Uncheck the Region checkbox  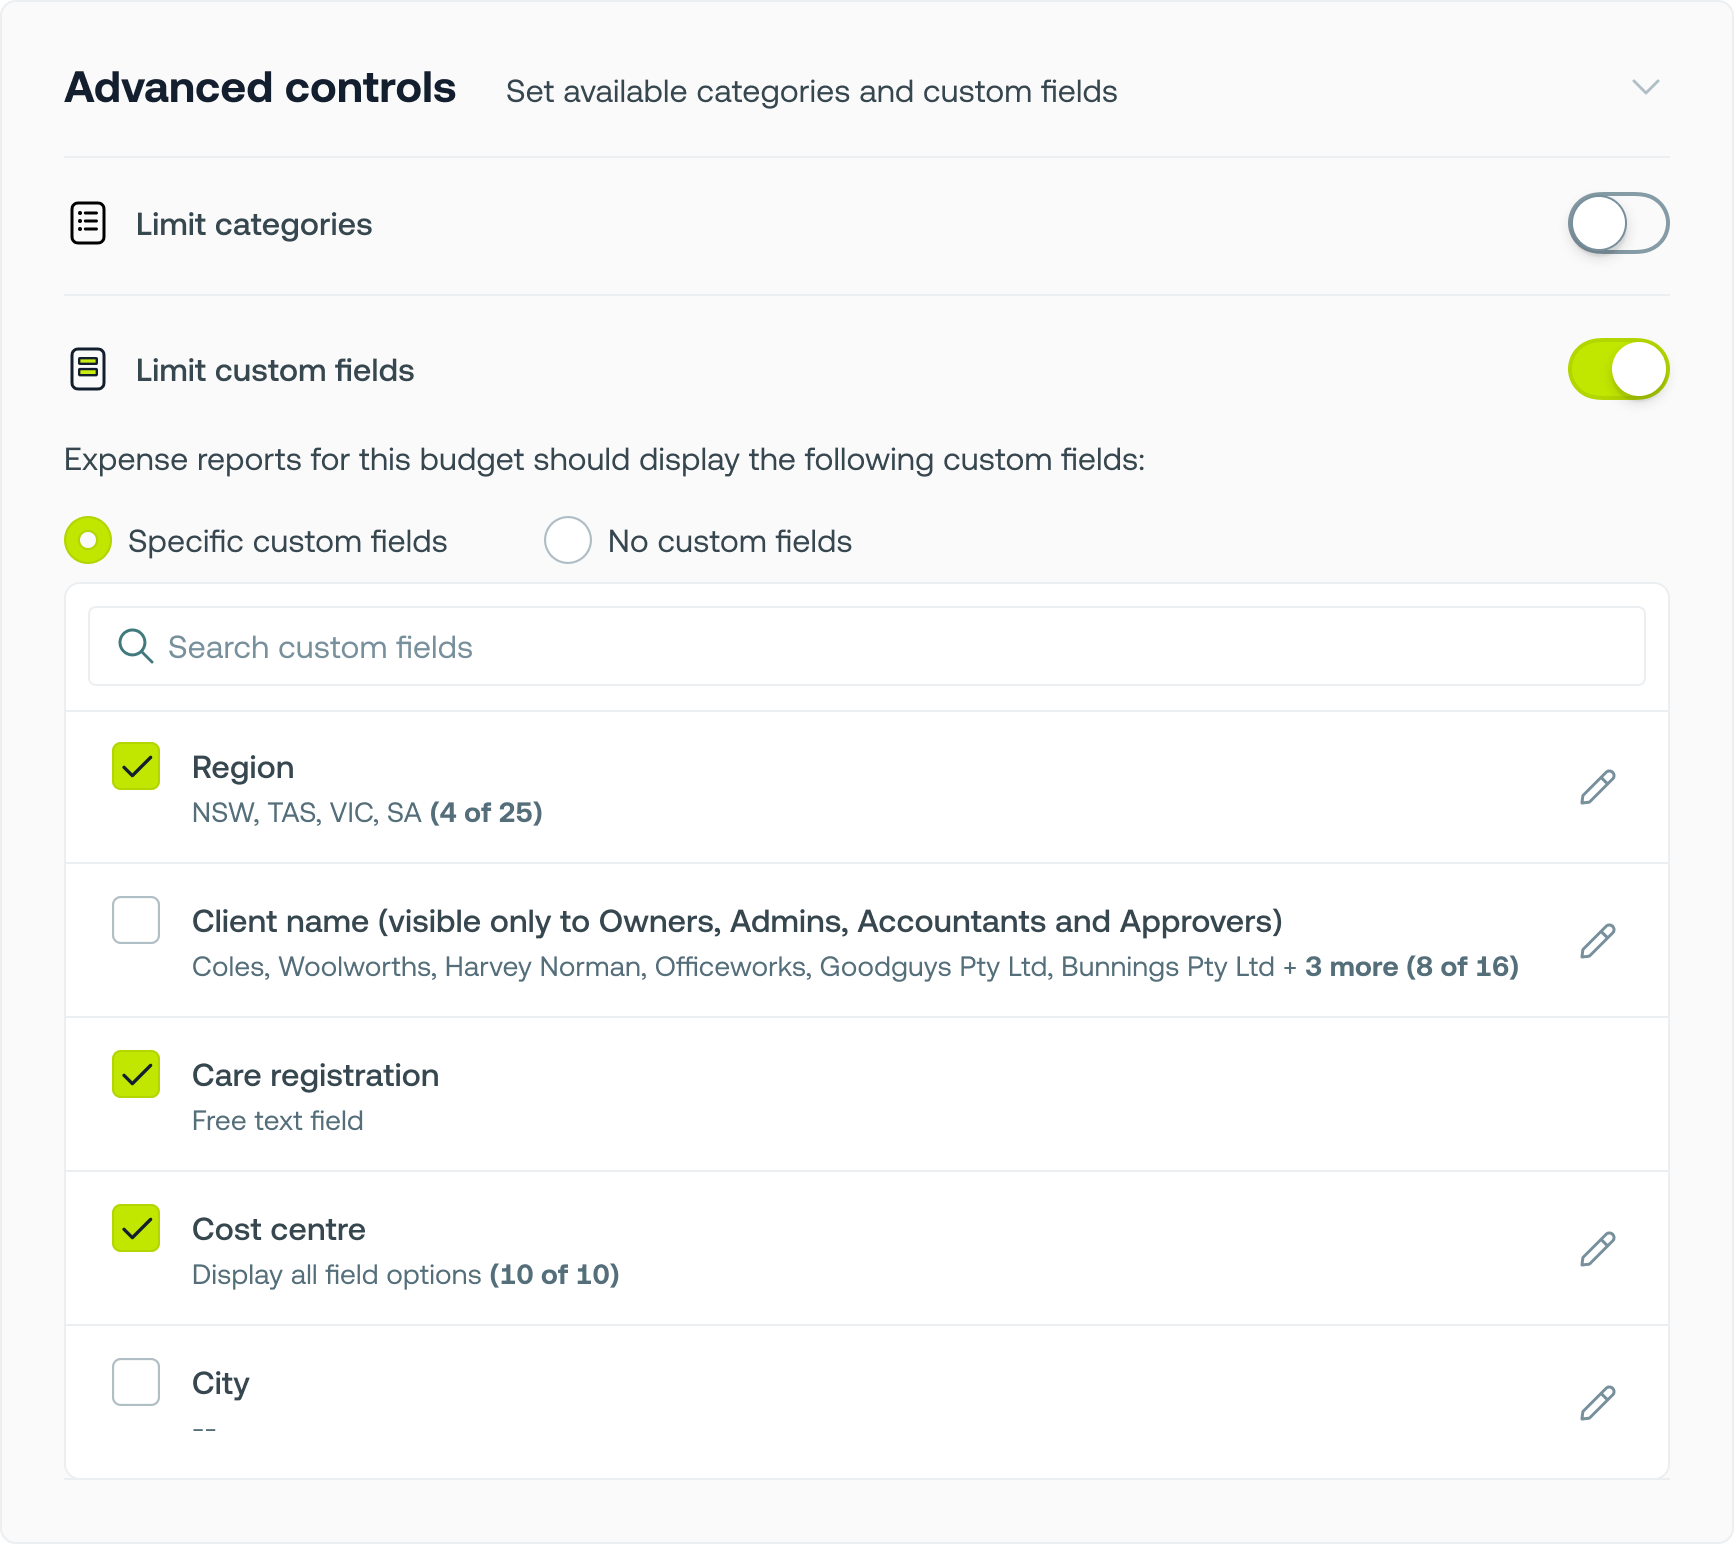(136, 766)
